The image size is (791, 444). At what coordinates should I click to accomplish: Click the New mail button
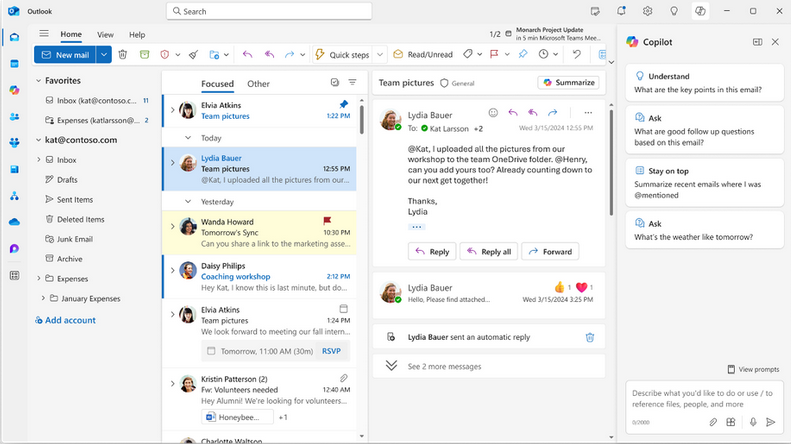65,54
